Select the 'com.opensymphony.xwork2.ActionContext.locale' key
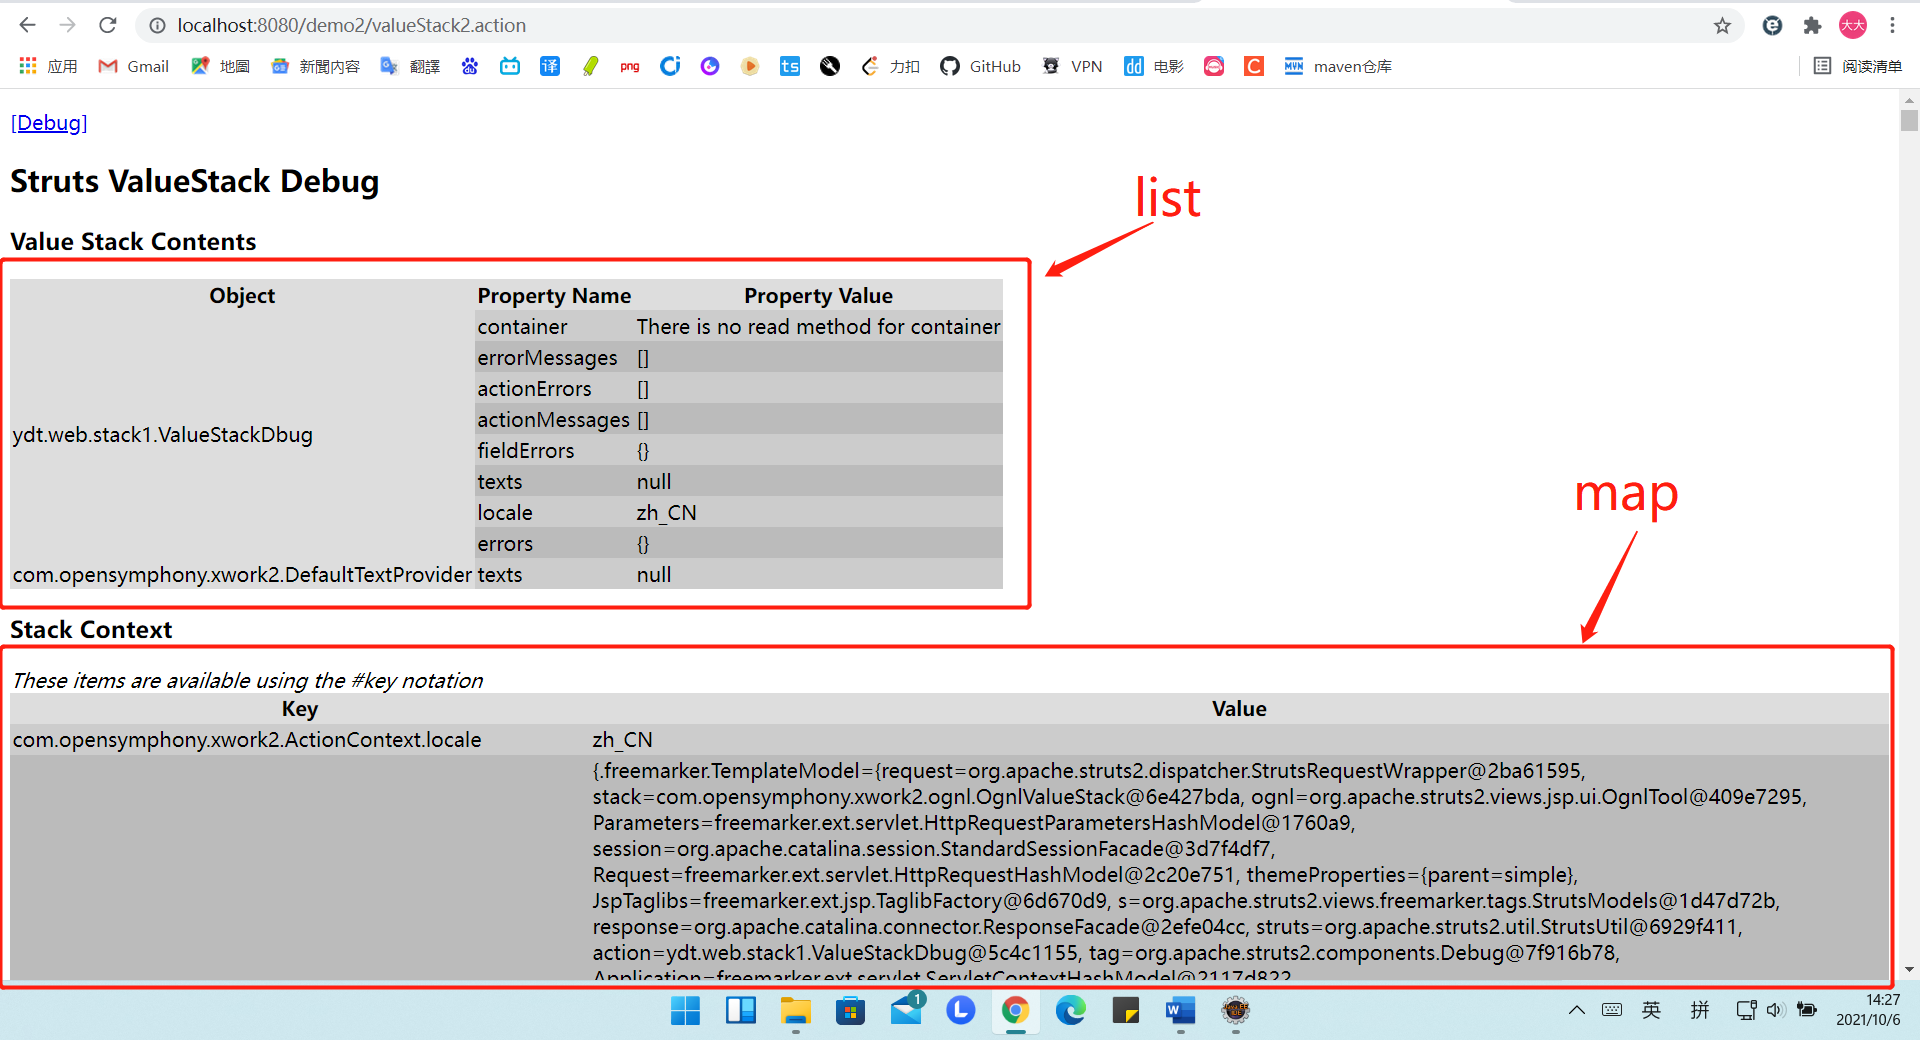The image size is (1920, 1040). (x=247, y=740)
